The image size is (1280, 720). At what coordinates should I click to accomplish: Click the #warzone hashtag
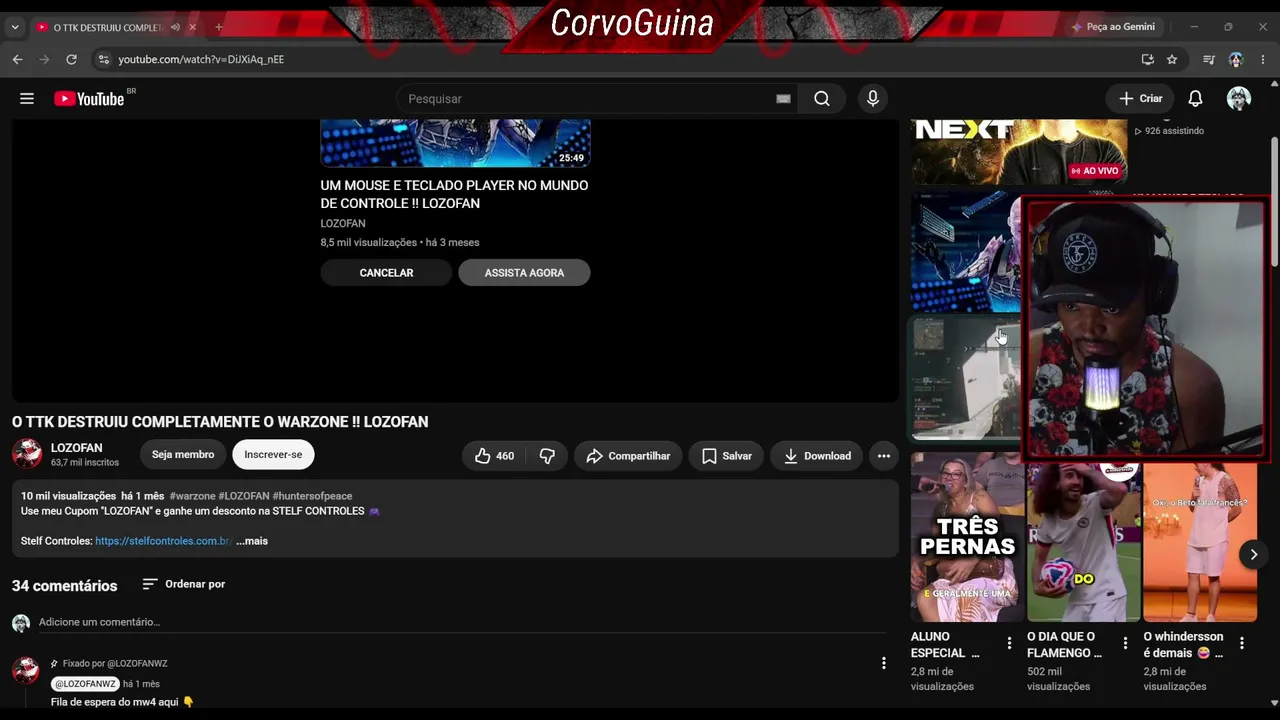coord(192,496)
